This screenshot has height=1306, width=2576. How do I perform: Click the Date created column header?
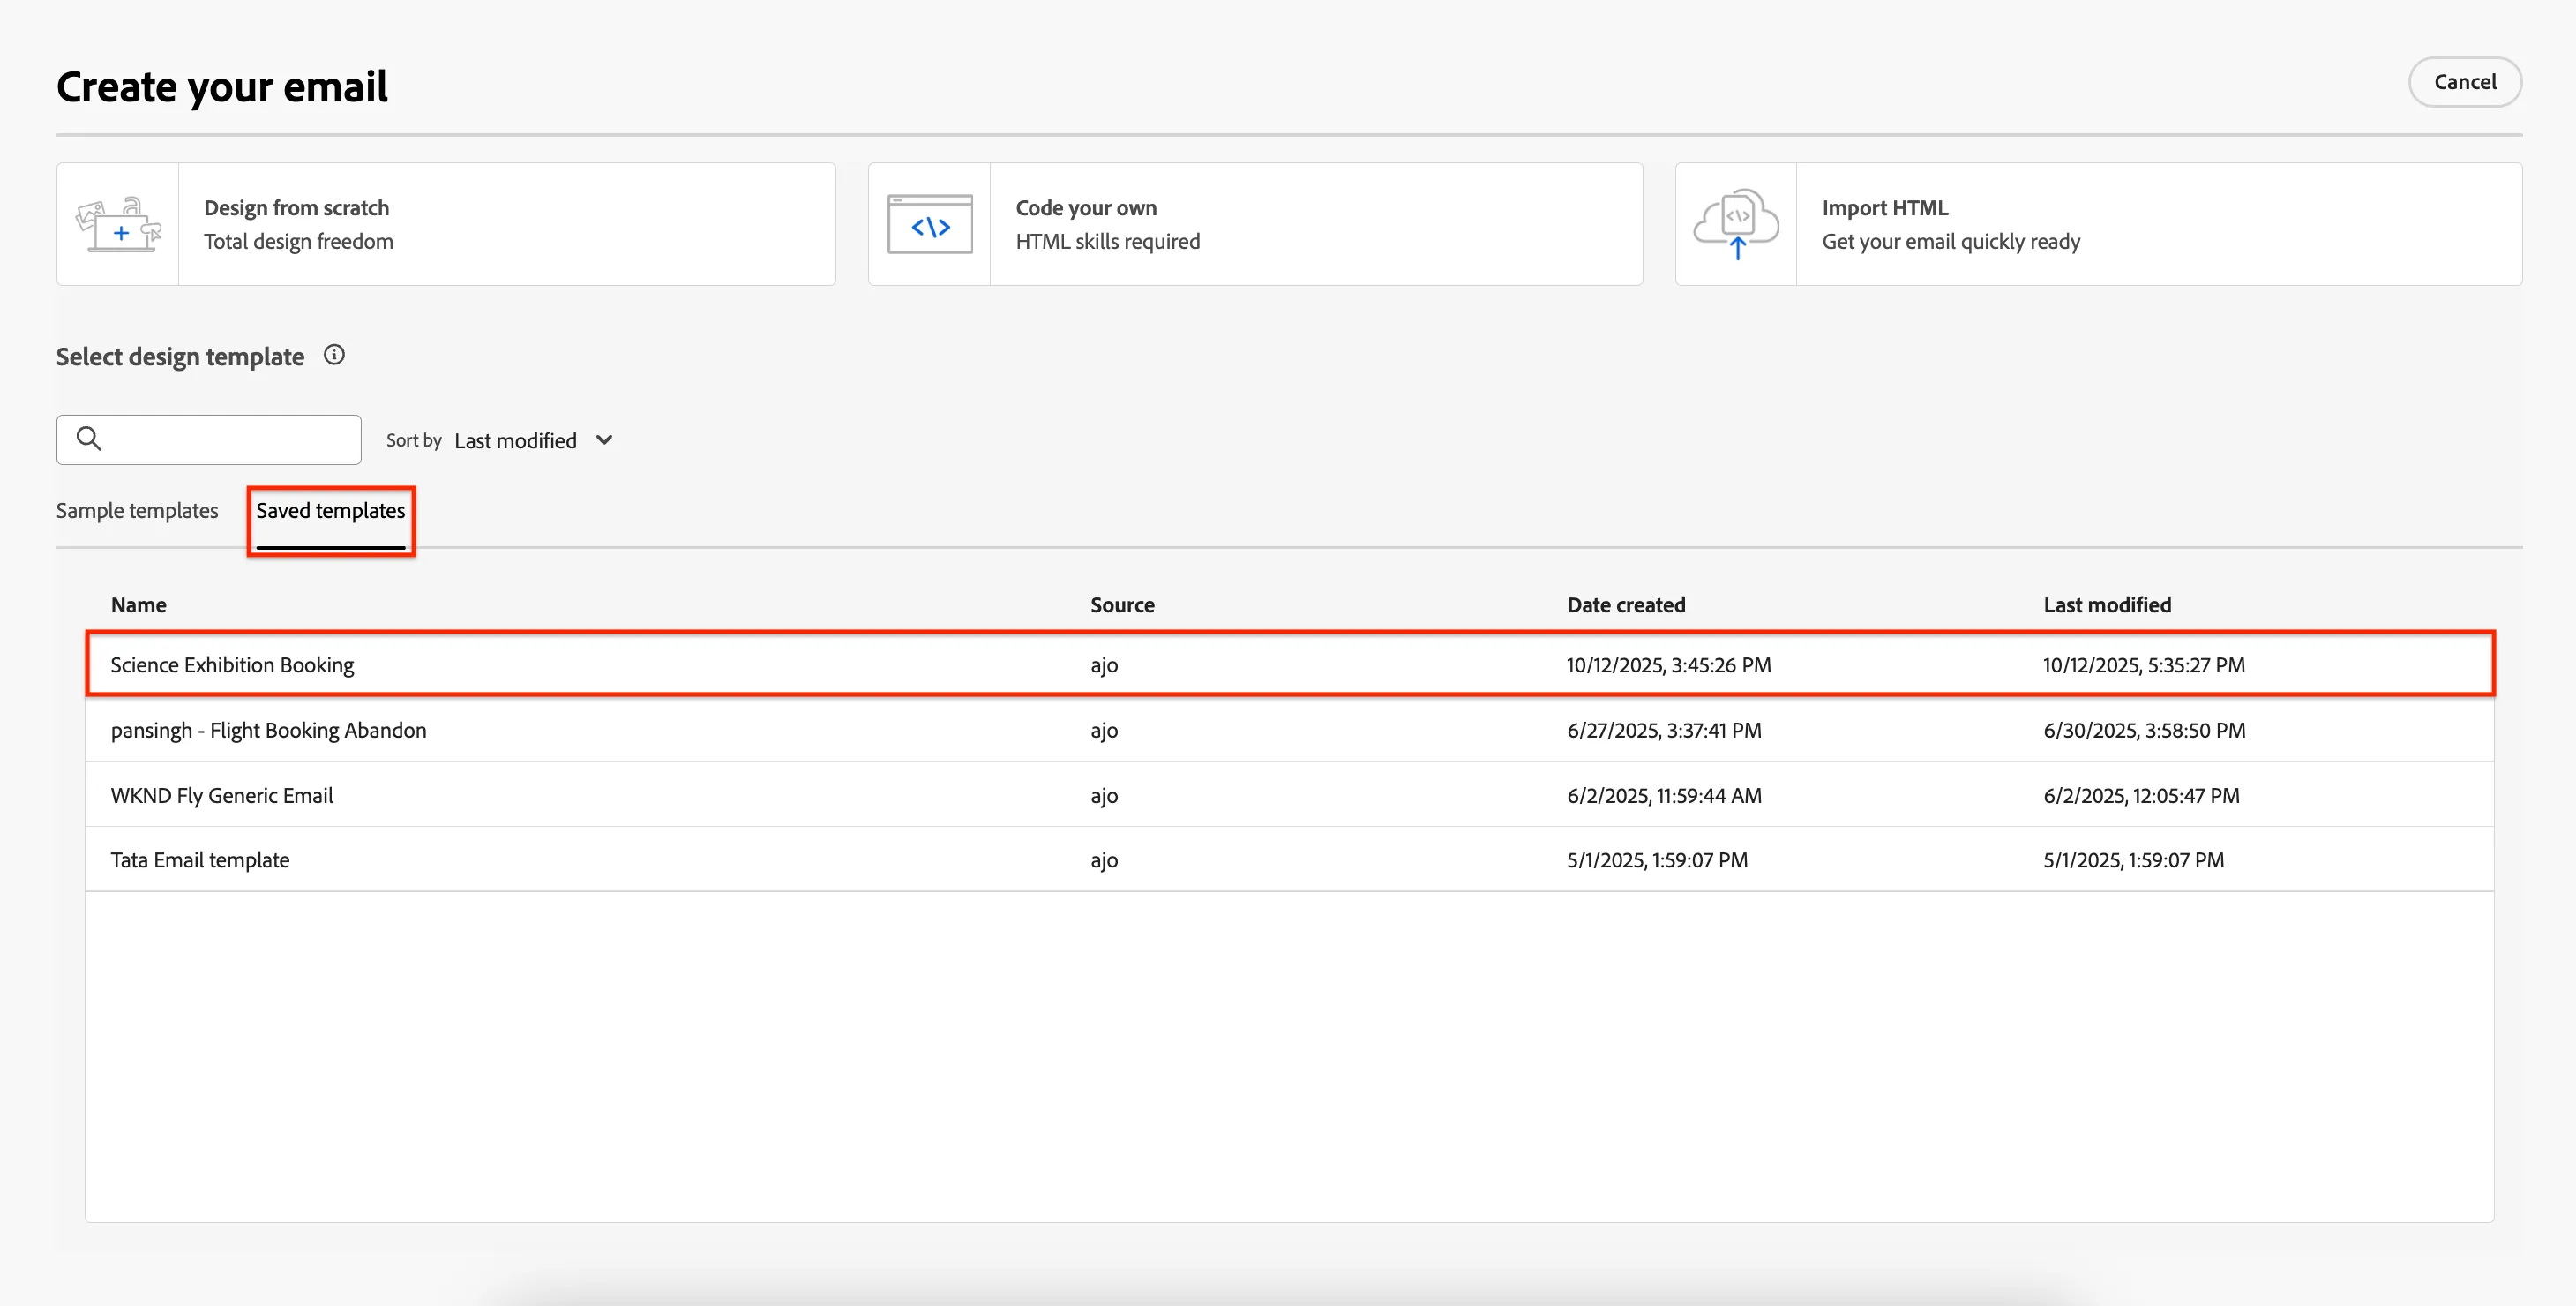click(x=1626, y=605)
